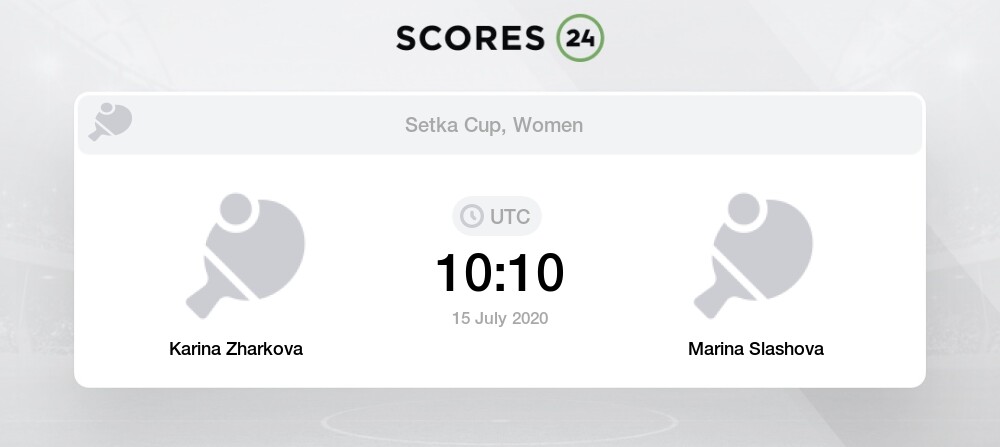Click the word Women in the tournament header
Image resolution: width=1000 pixels, height=447 pixels.
(x=548, y=125)
